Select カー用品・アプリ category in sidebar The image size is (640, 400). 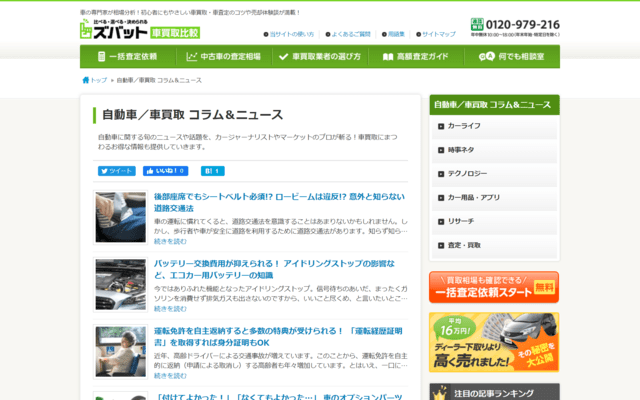[x=494, y=198]
